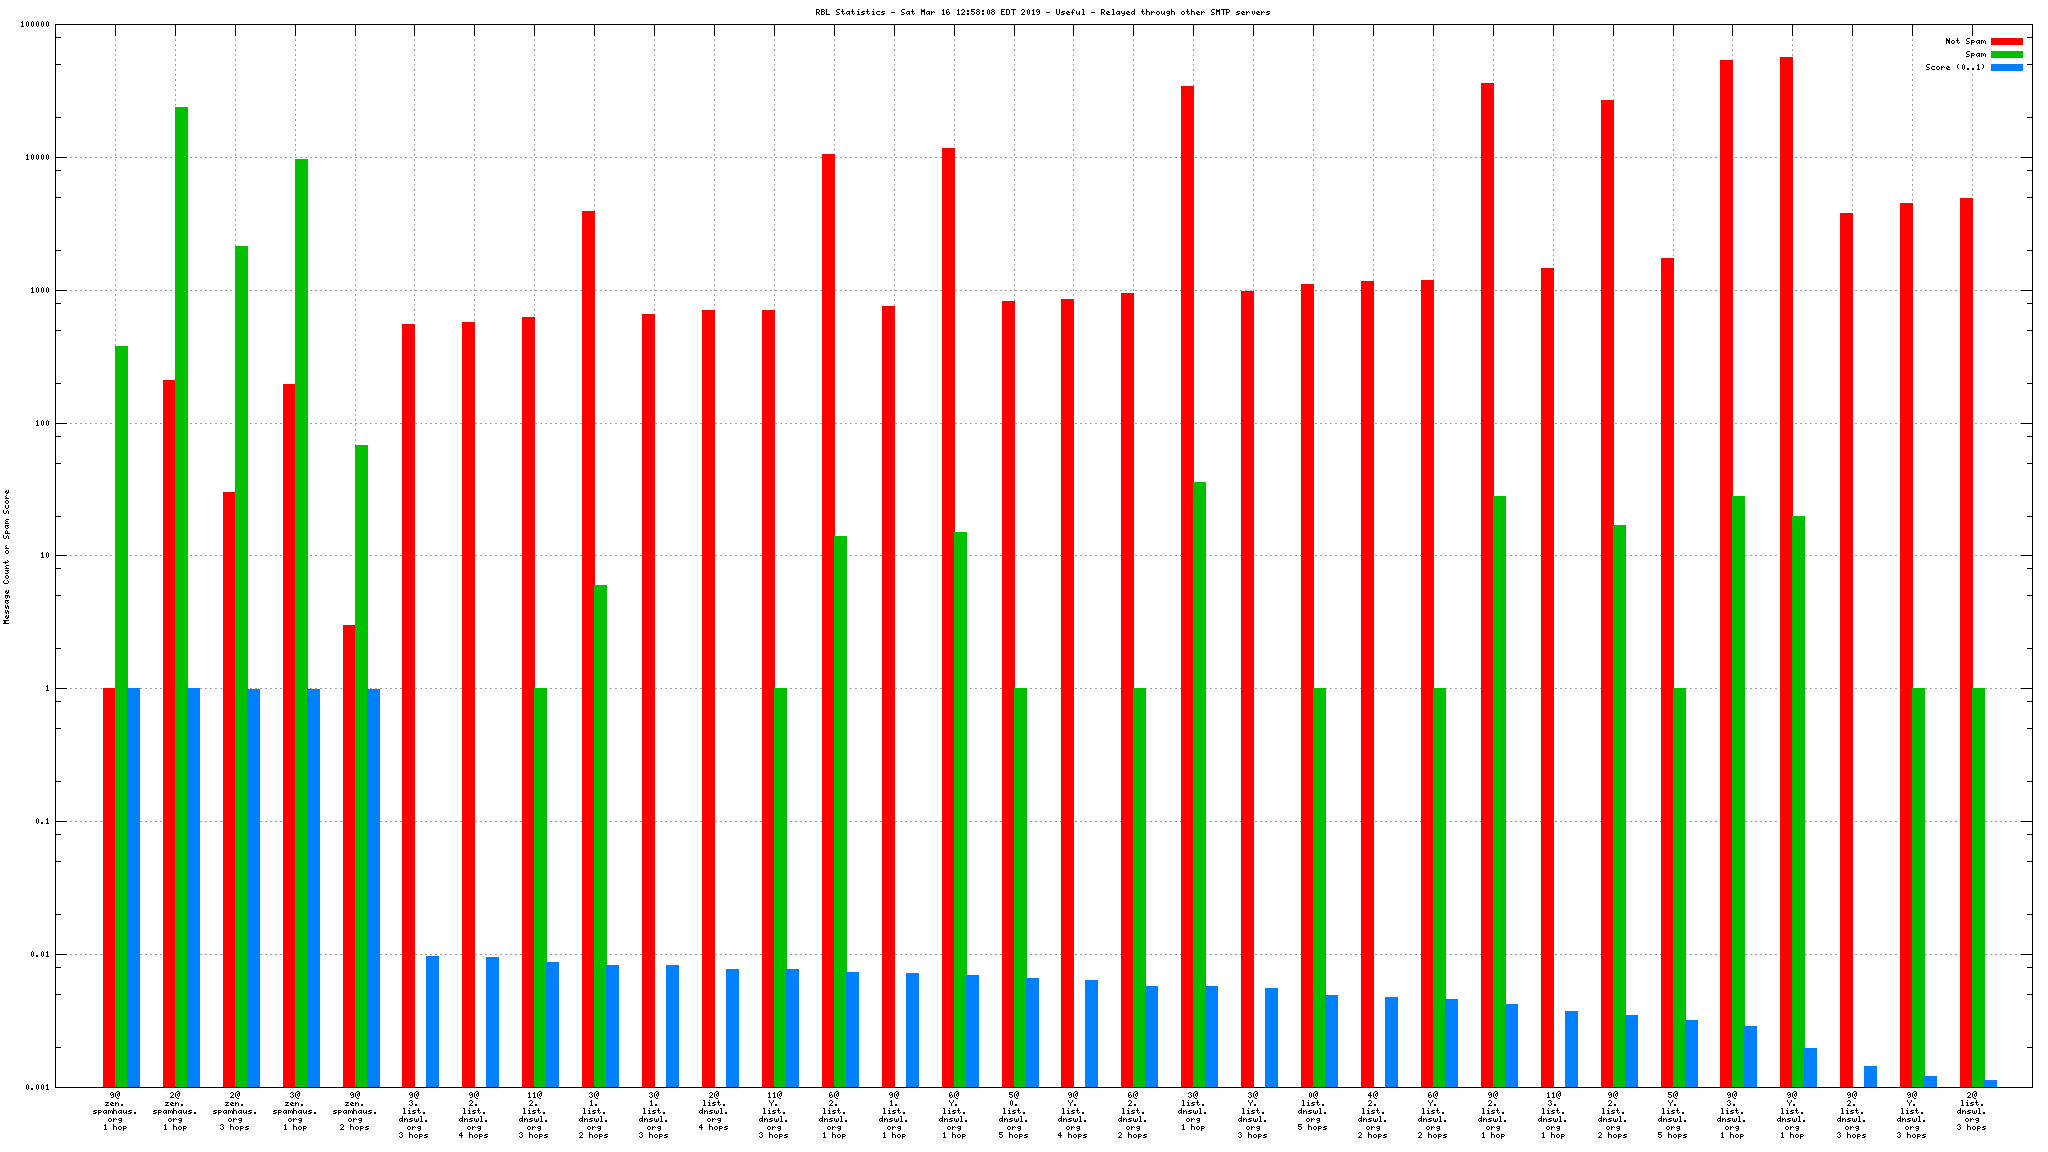Click the '0@ list.dnswl.org 5 hops' label

click(x=1313, y=1111)
